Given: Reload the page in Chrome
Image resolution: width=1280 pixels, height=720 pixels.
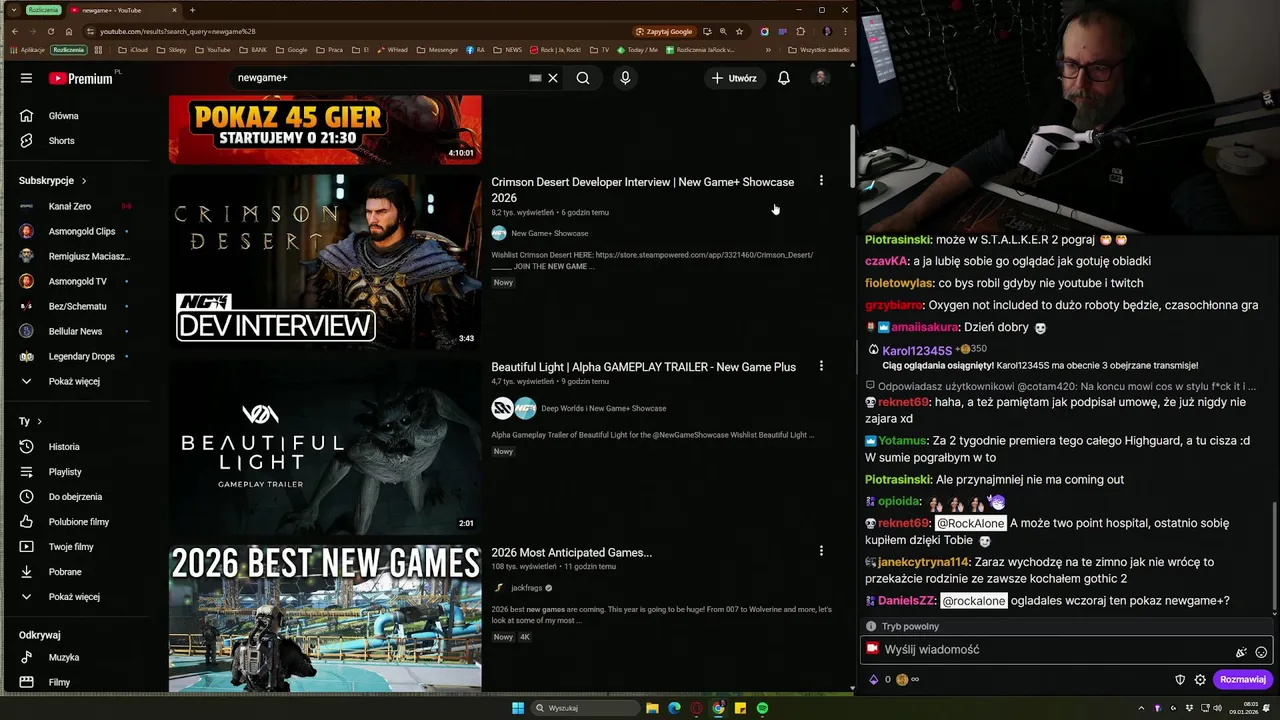Looking at the screenshot, I should pos(51,32).
